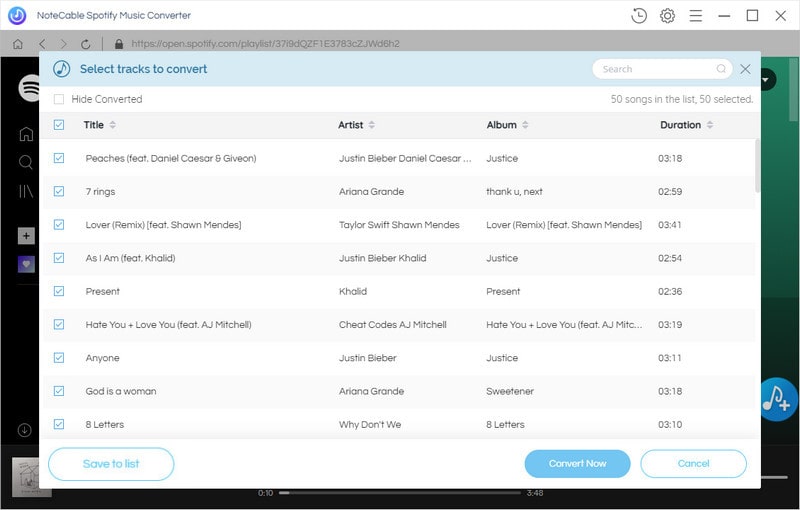Reload the Spotify page

point(86,44)
